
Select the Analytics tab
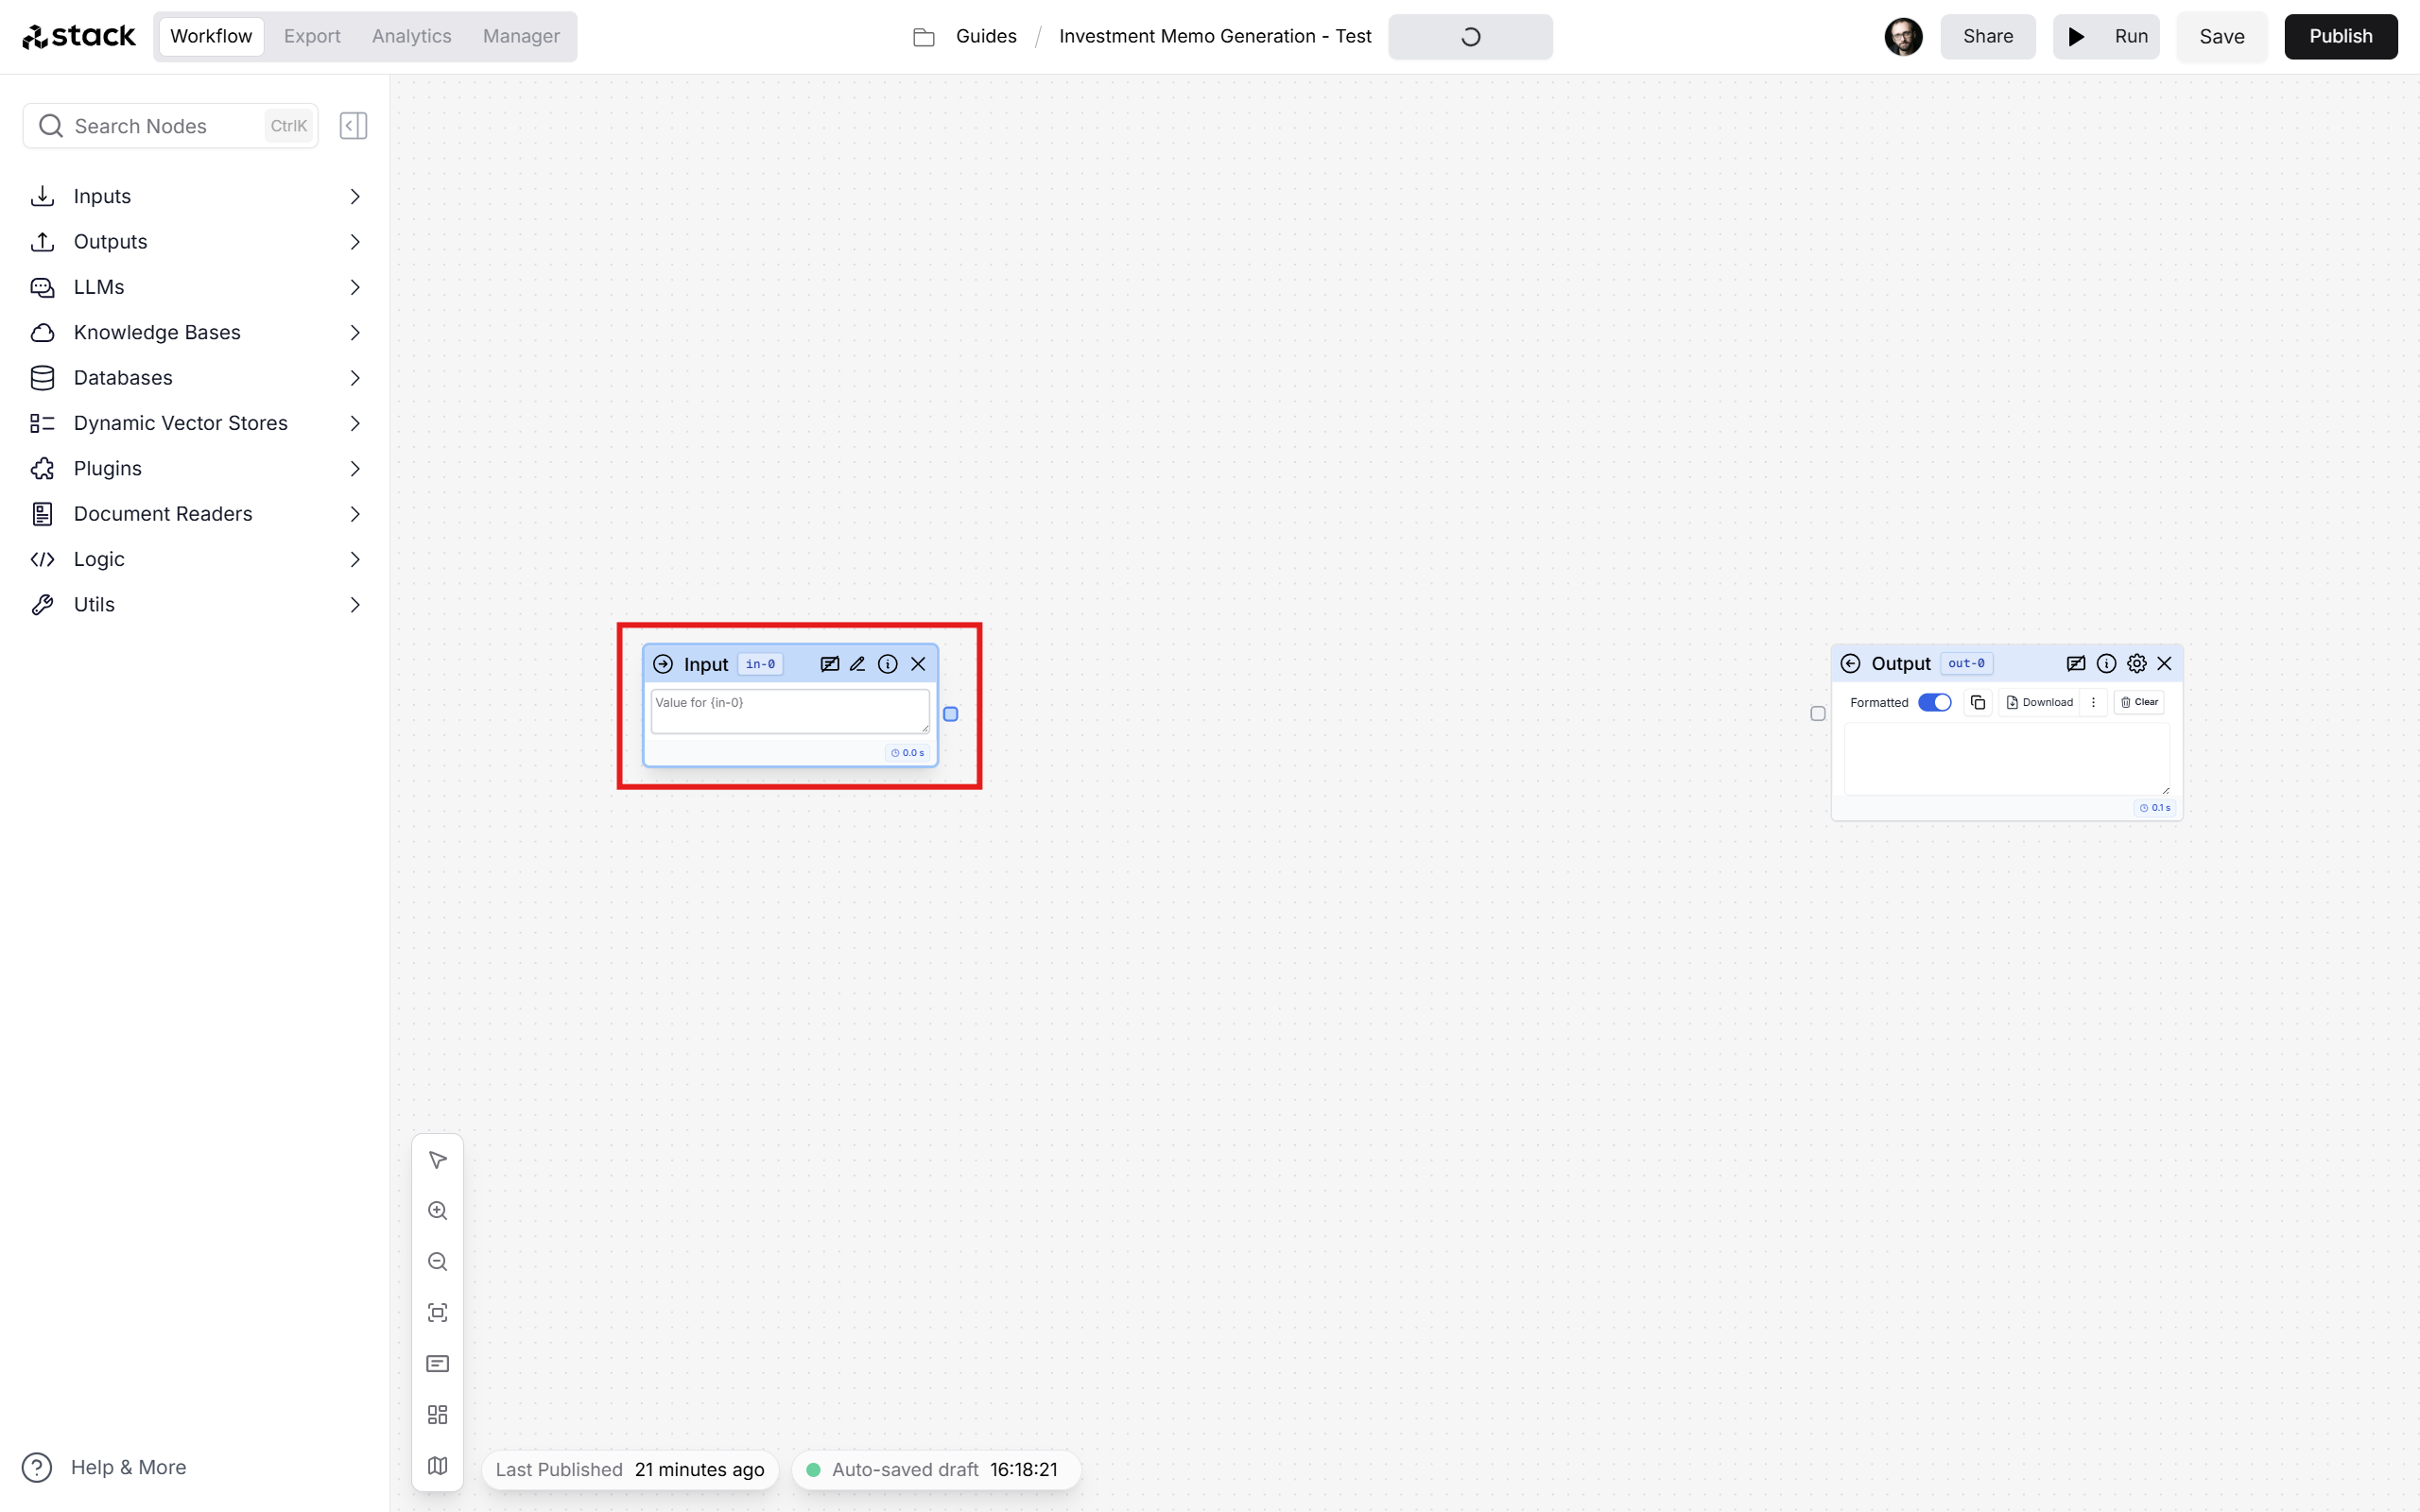click(x=413, y=35)
